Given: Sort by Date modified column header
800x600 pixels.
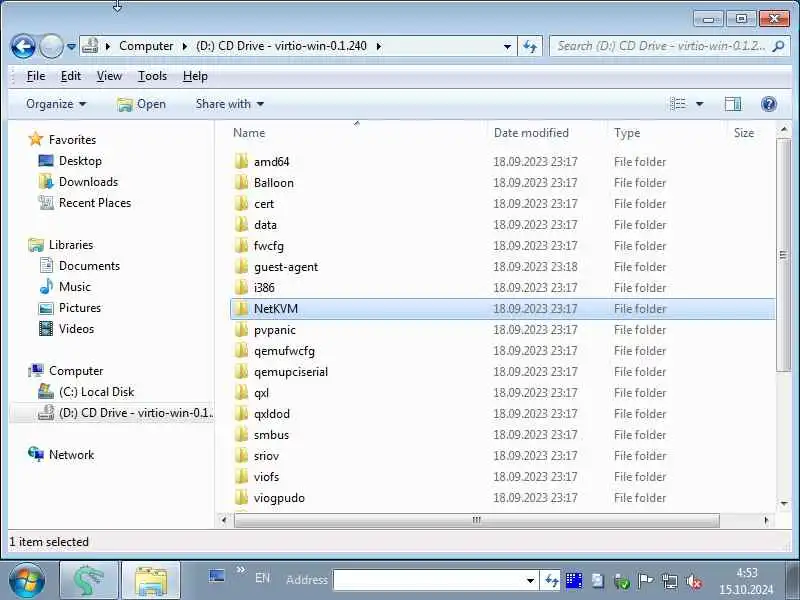Looking at the screenshot, I should pyautogui.click(x=531, y=133).
